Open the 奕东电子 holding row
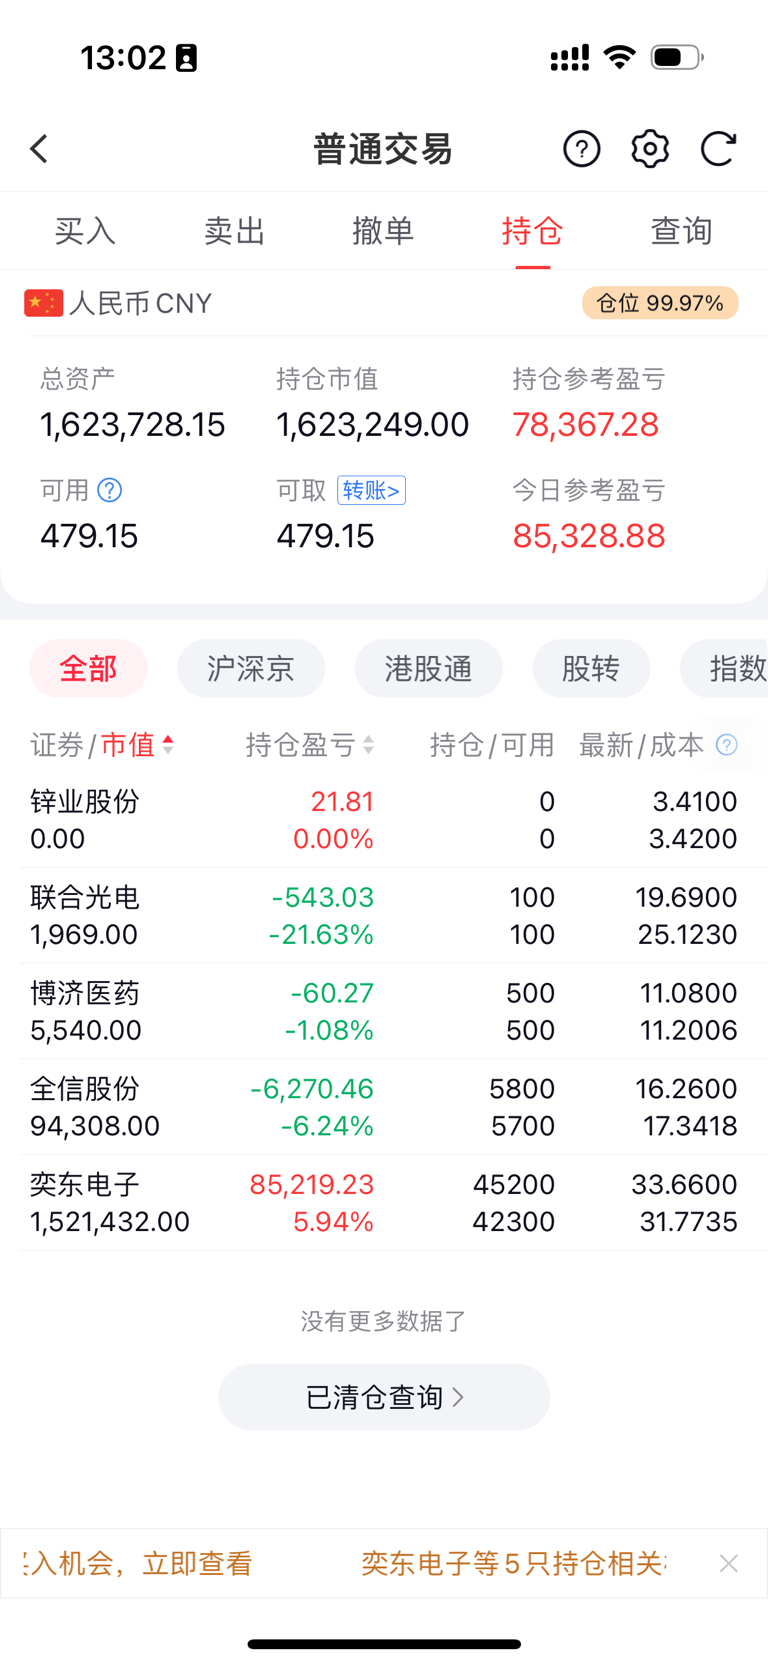Screen dimensions: 769x1665 pyautogui.click(x=384, y=1203)
